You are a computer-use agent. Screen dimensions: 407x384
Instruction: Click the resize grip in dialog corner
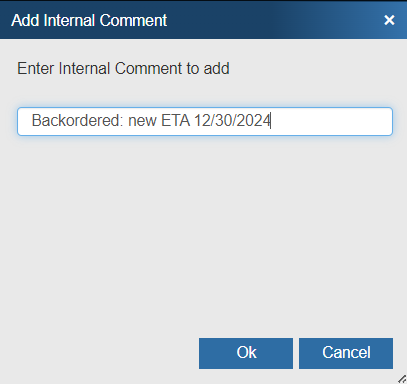(x=402, y=379)
